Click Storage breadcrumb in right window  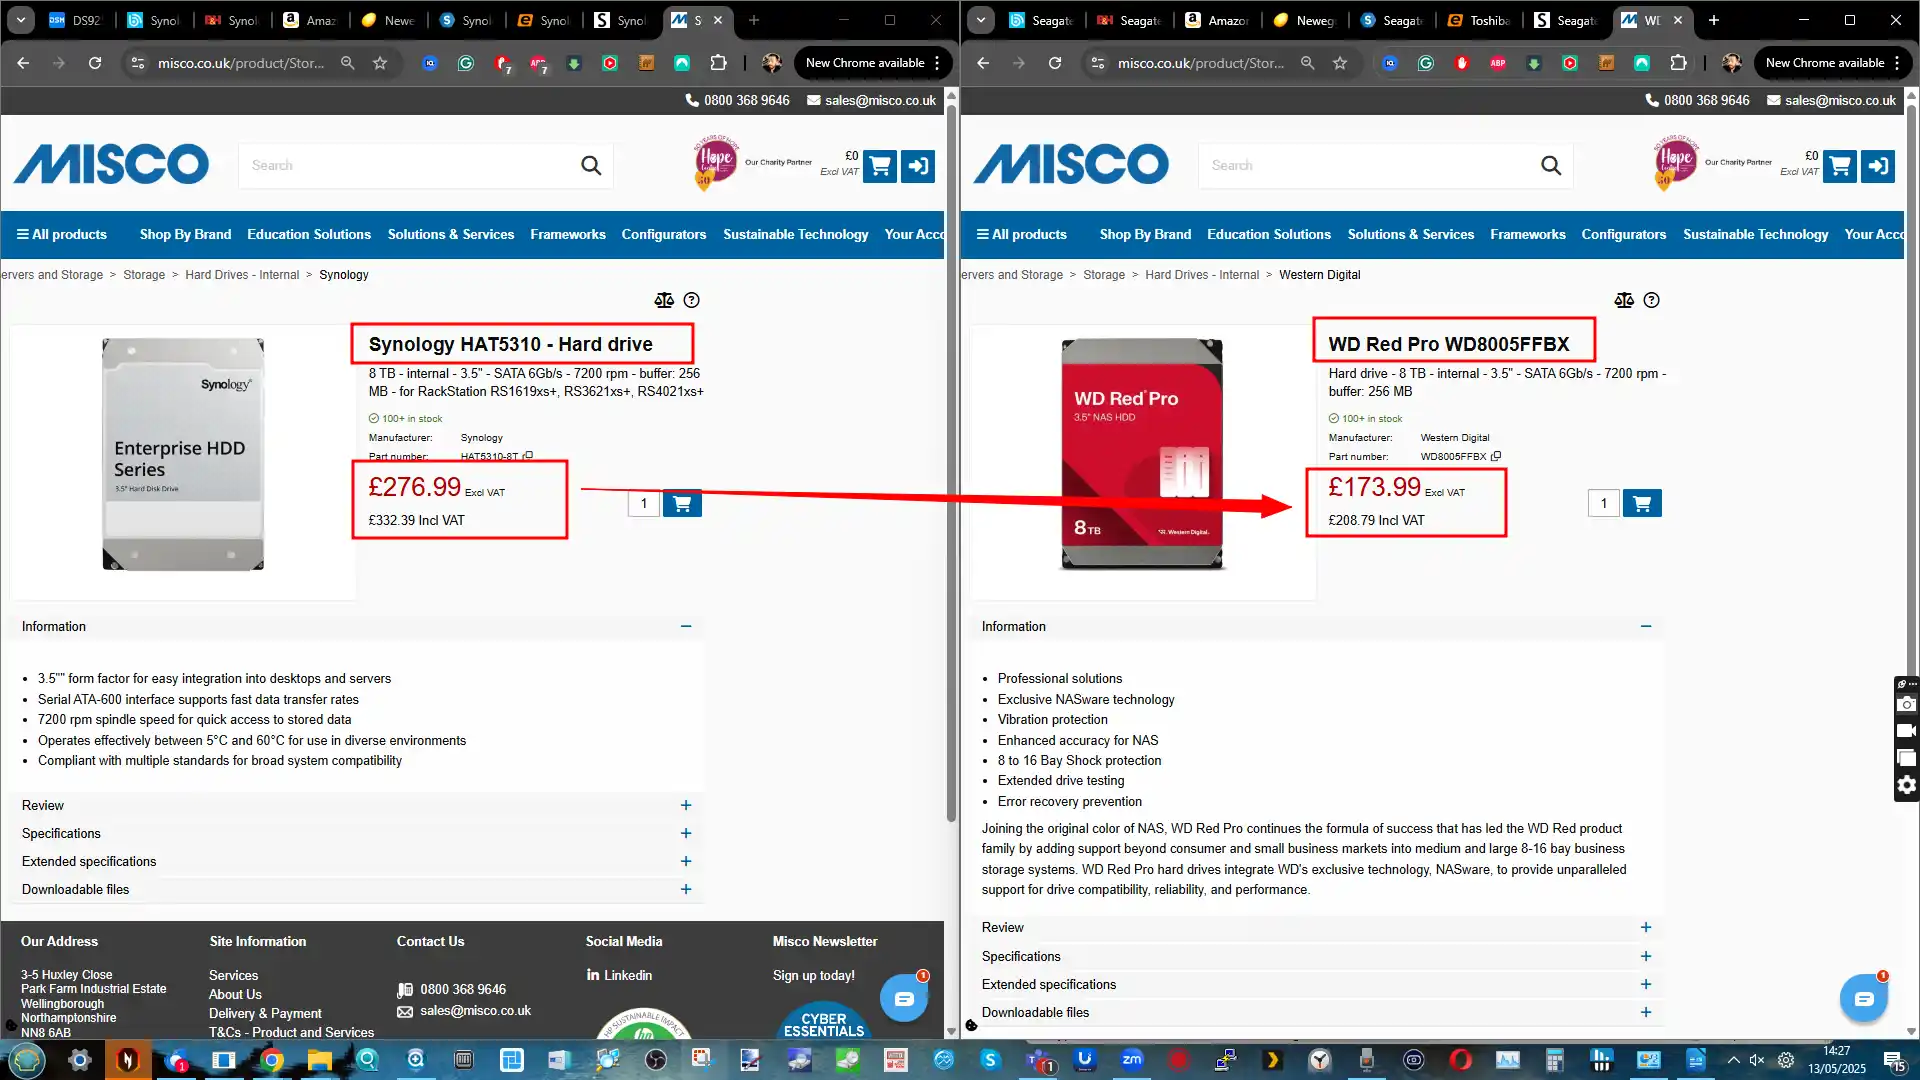click(x=1104, y=275)
